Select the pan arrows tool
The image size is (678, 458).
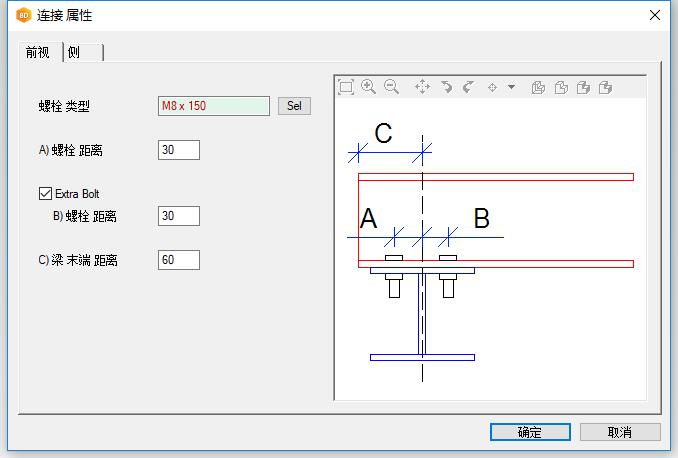tap(422, 87)
